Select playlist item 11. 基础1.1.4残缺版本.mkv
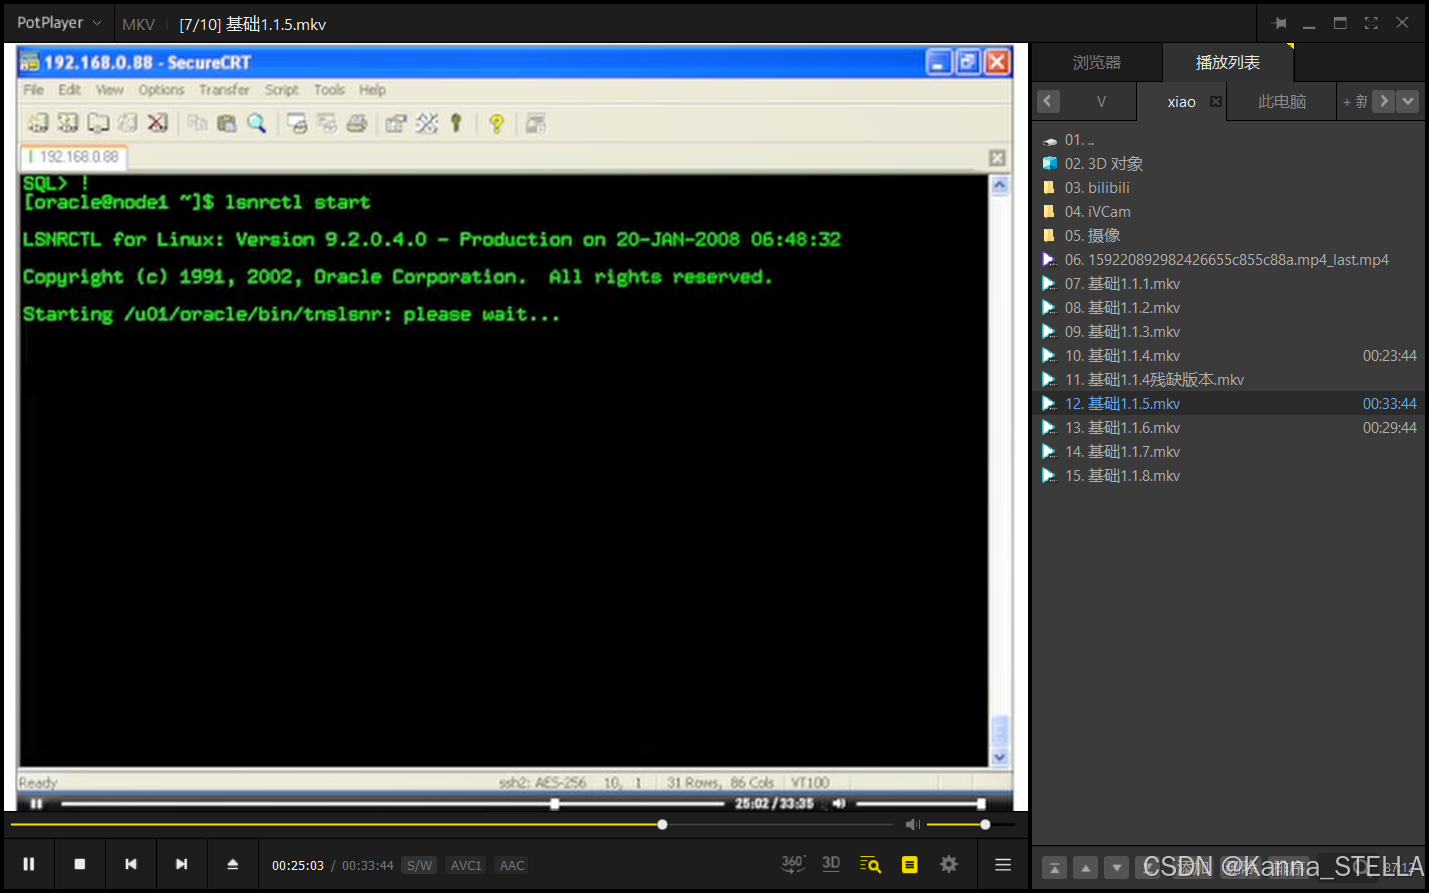This screenshot has height=893, width=1429. click(1229, 380)
